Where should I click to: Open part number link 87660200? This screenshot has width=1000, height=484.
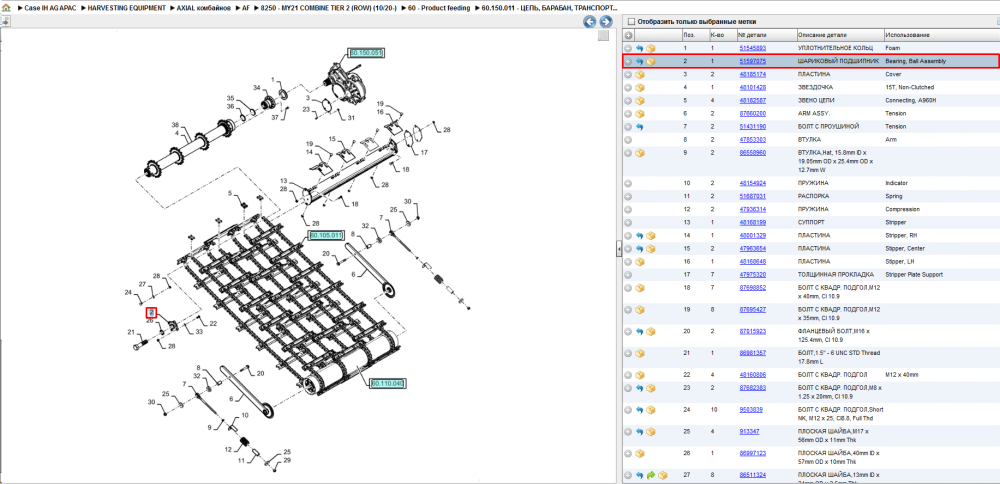tap(753, 114)
